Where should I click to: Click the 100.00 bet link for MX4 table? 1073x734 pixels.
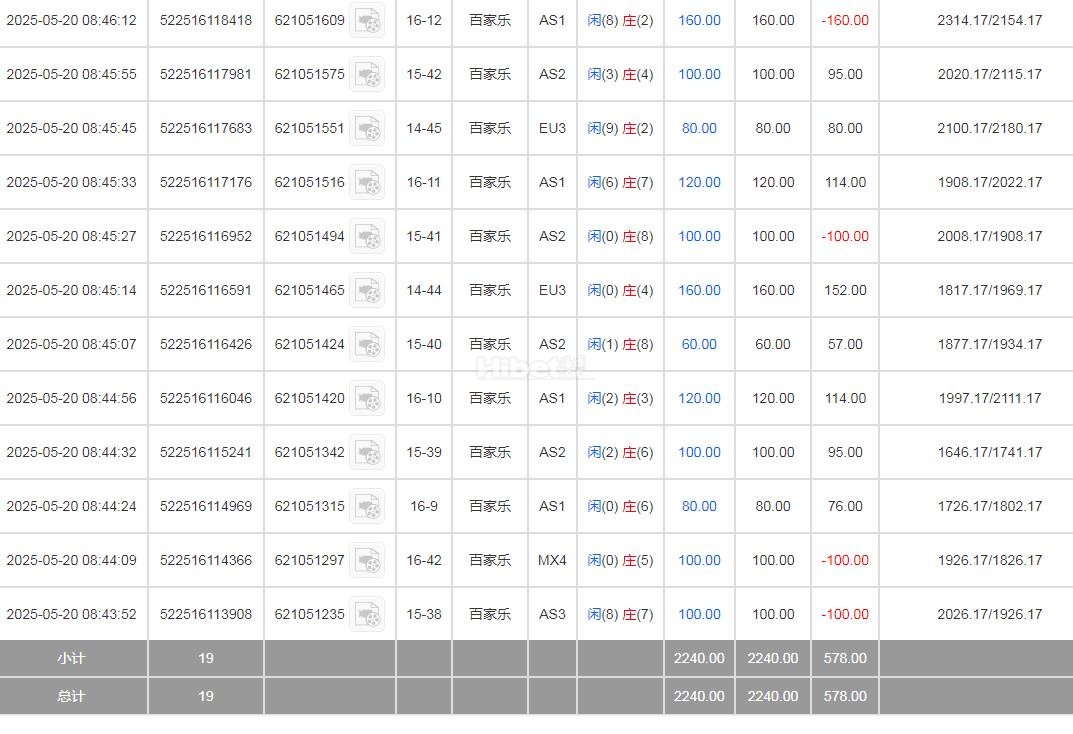(699, 560)
